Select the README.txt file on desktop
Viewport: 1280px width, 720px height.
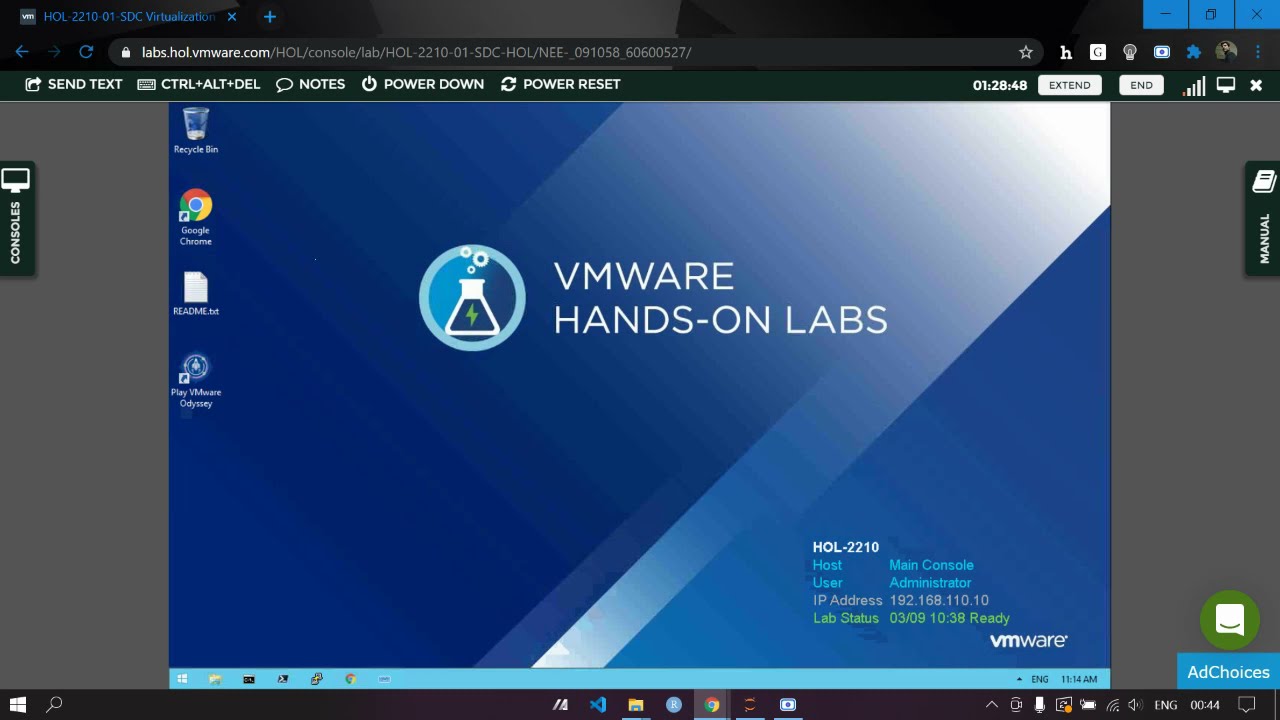196,295
